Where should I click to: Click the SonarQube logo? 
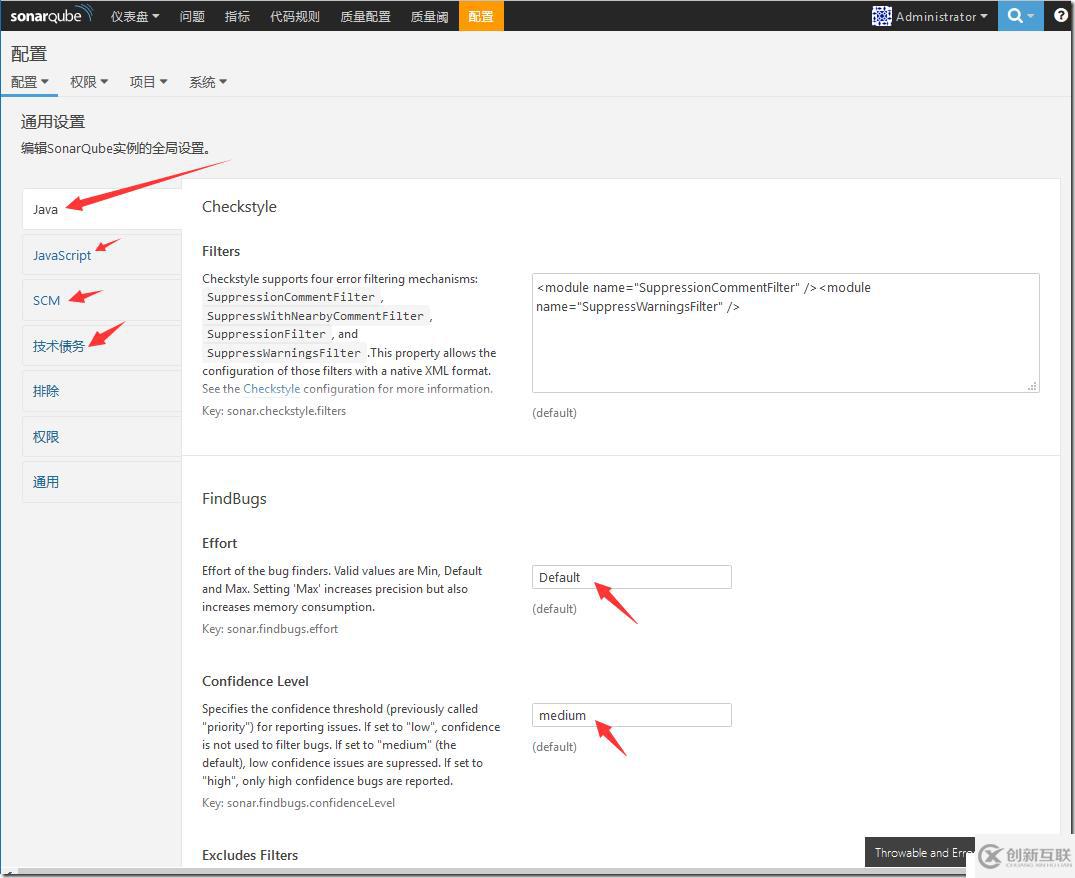51,15
